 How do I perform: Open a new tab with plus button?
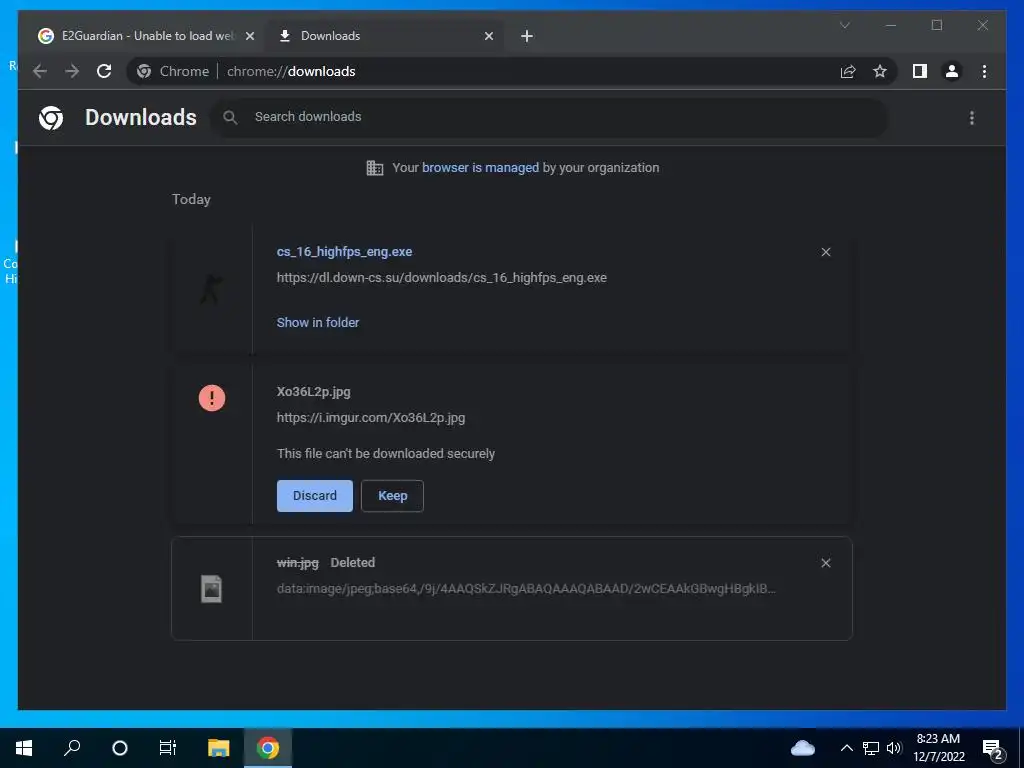click(x=527, y=36)
